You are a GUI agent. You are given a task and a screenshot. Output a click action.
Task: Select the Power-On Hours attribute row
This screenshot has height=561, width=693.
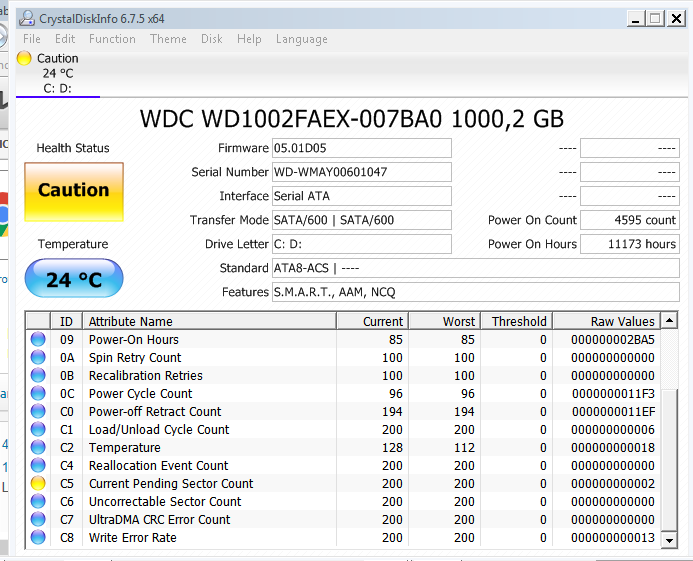[x=343, y=339]
